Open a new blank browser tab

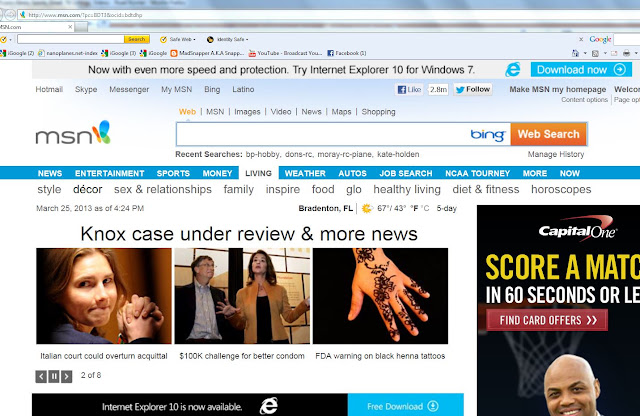tap(81, 27)
